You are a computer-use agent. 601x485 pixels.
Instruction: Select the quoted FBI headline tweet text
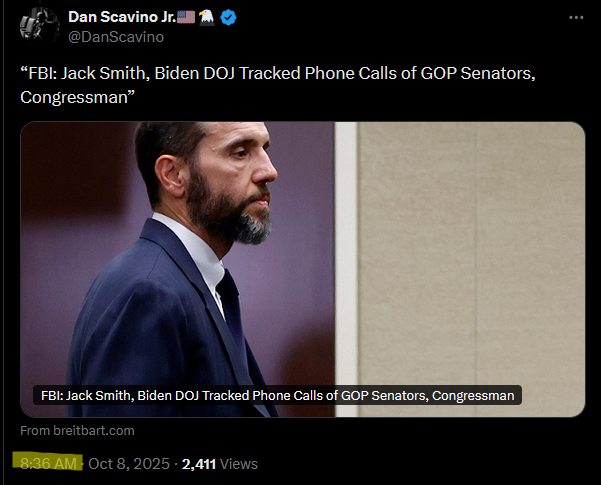point(278,85)
